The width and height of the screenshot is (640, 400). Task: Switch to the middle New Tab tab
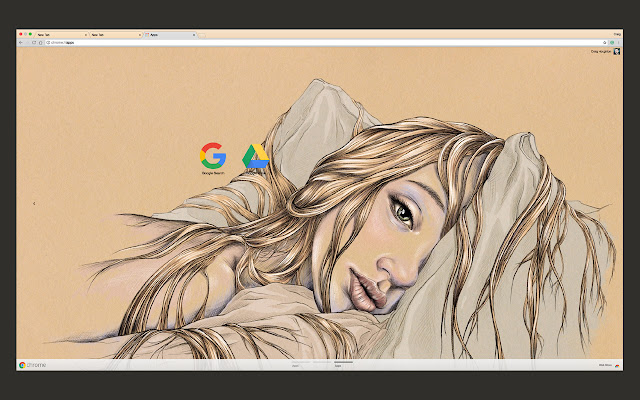coord(116,35)
